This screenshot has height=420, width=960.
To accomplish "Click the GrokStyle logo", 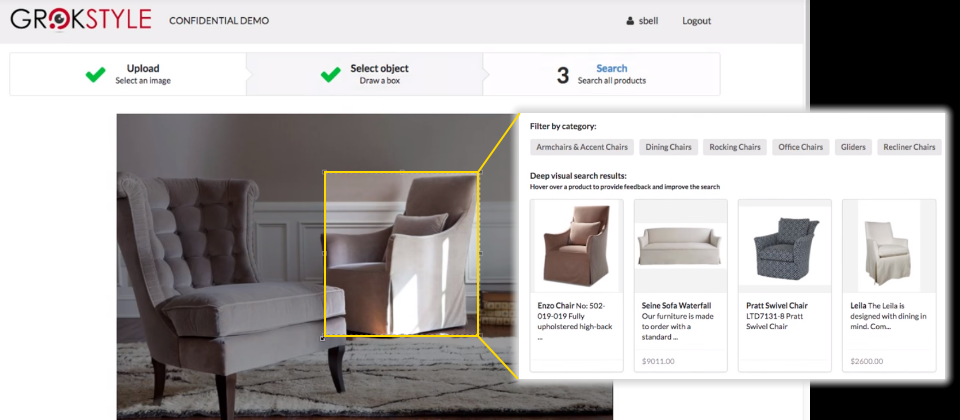I will [x=81, y=20].
